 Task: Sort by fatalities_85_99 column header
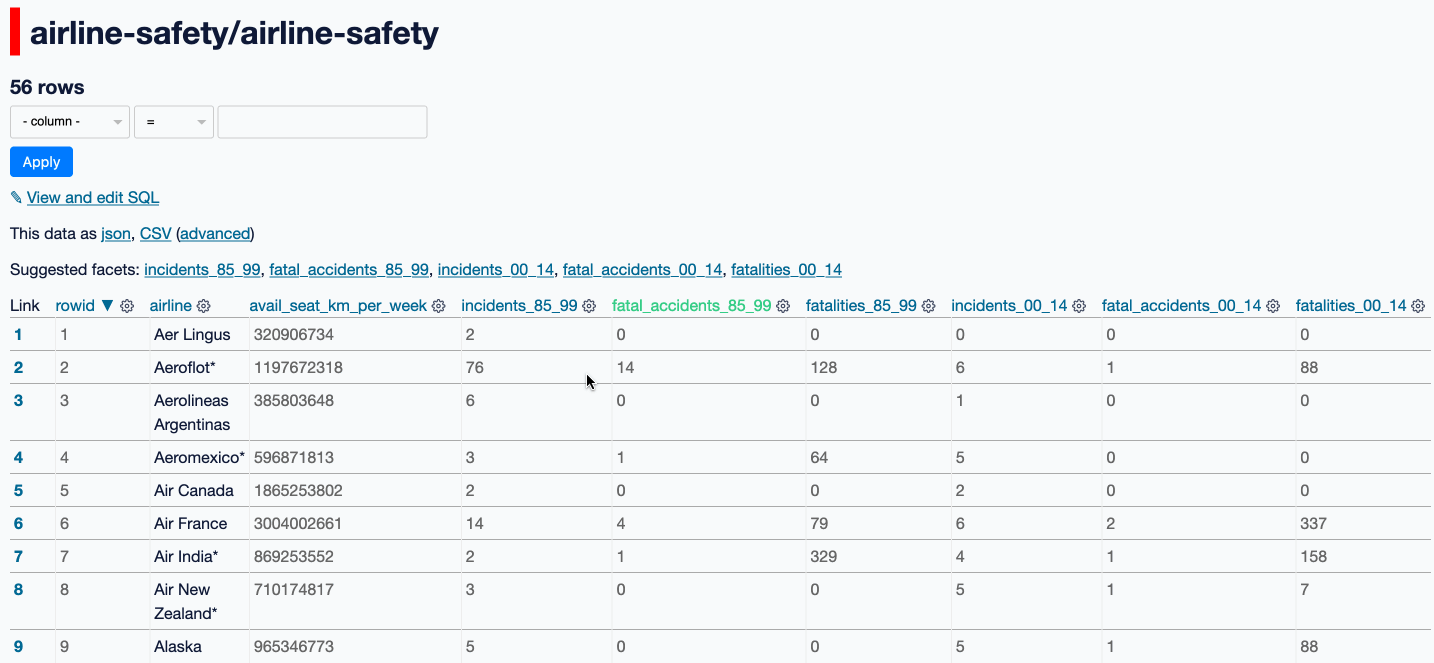click(x=862, y=306)
